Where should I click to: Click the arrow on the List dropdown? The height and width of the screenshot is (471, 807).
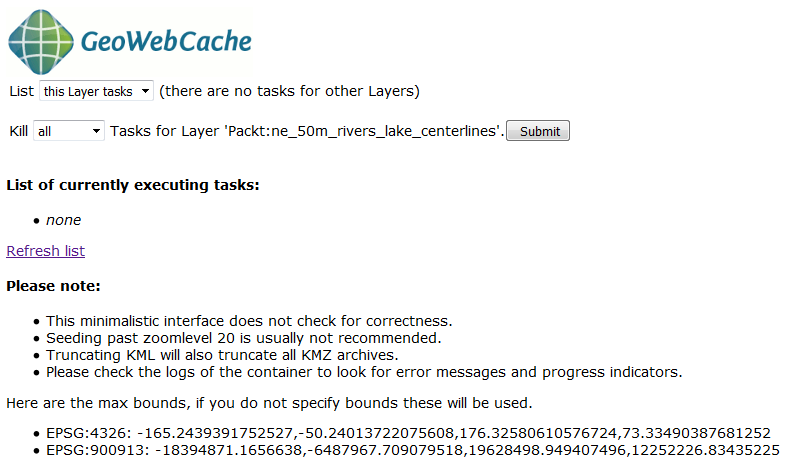pos(146,91)
